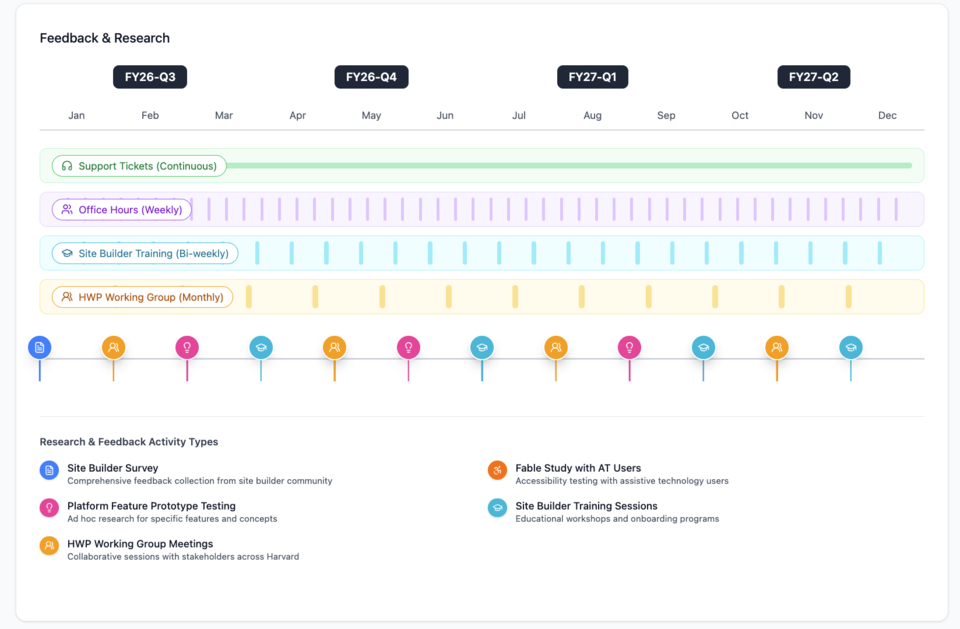Click the people icon in Office Hours pill

tap(67, 209)
